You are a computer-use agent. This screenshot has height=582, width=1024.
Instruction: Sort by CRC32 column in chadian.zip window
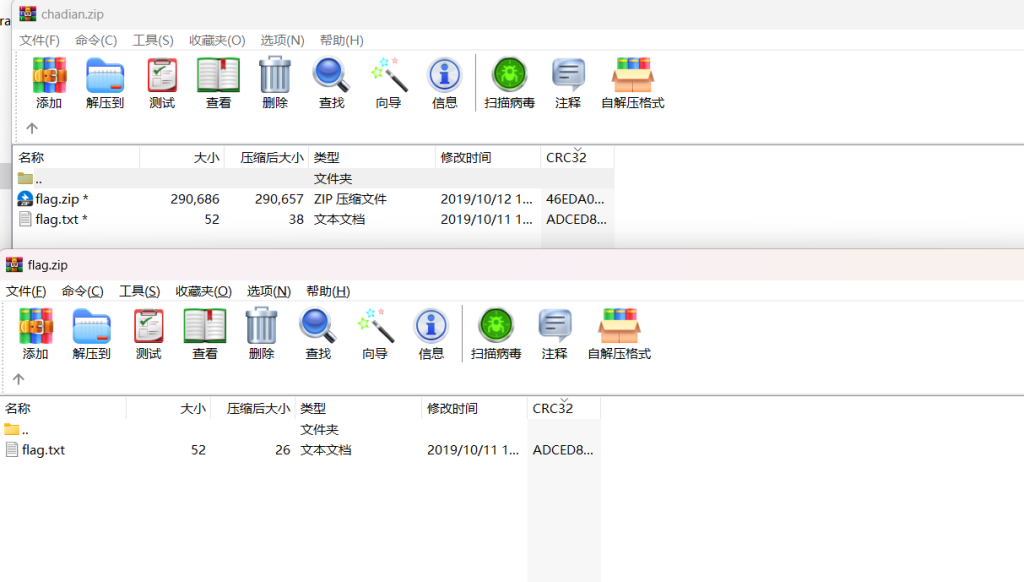566,158
